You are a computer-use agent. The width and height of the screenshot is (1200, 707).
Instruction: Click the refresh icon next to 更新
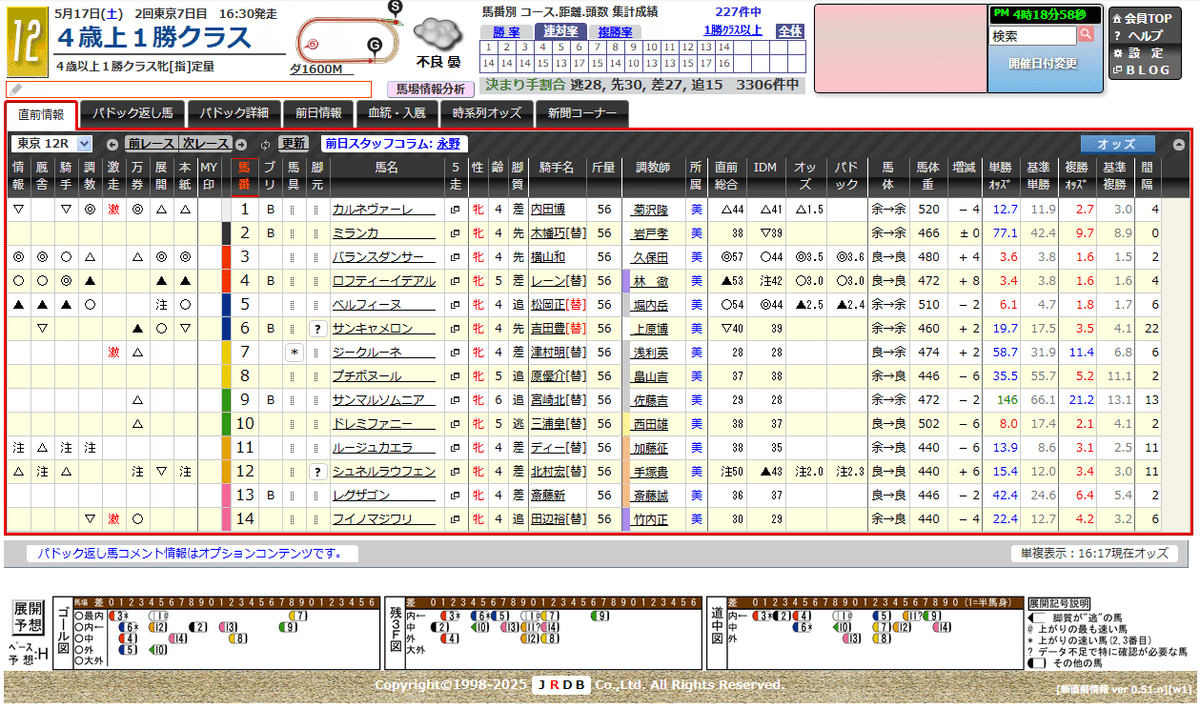264,142
